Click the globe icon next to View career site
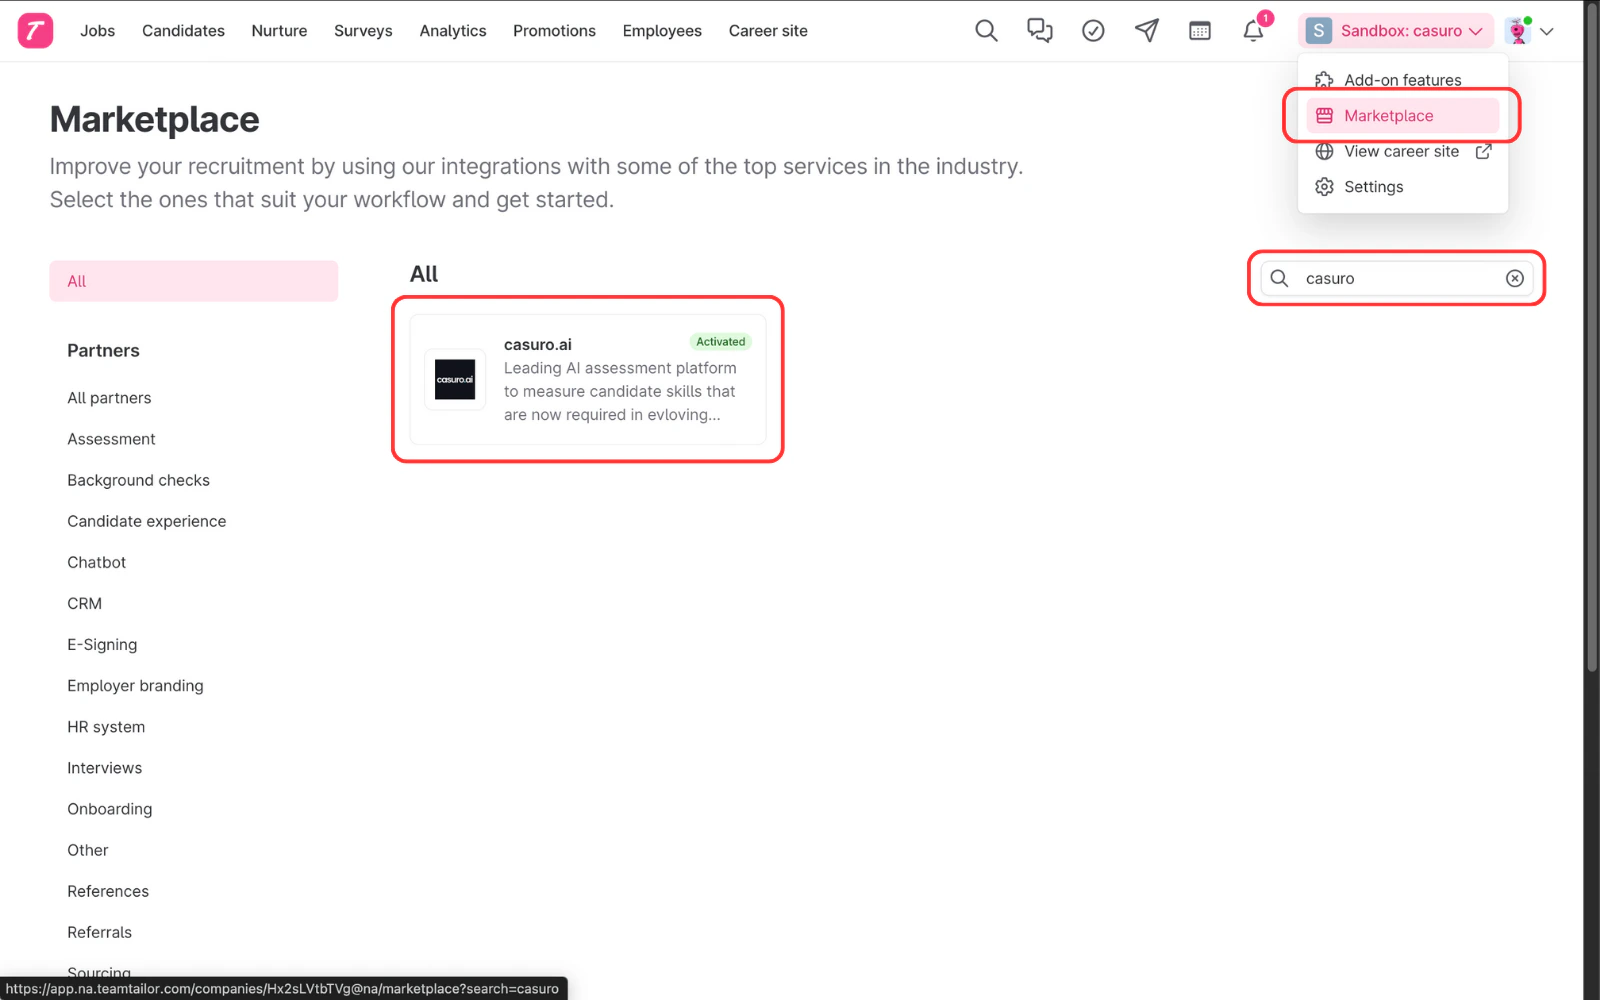The height and width of the screenshot is (1000, 1600). coord(1324,151)
